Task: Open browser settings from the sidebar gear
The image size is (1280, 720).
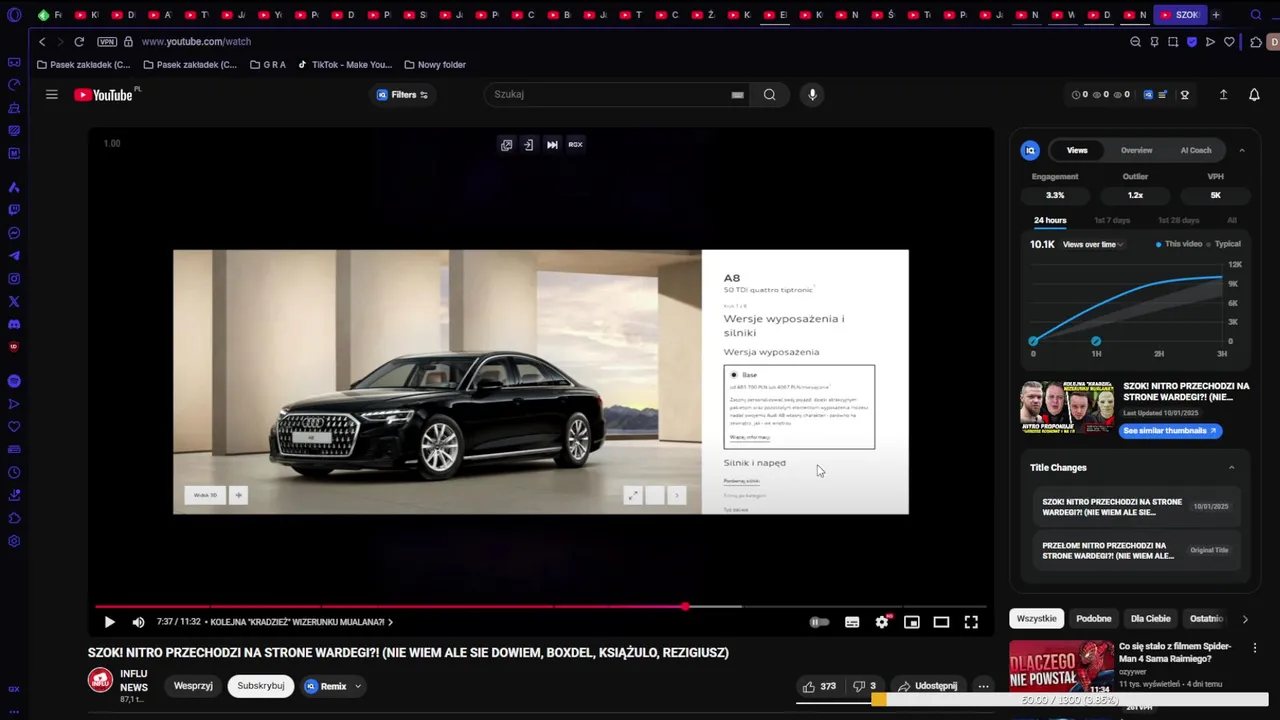Action: click(x=14, y=541)
